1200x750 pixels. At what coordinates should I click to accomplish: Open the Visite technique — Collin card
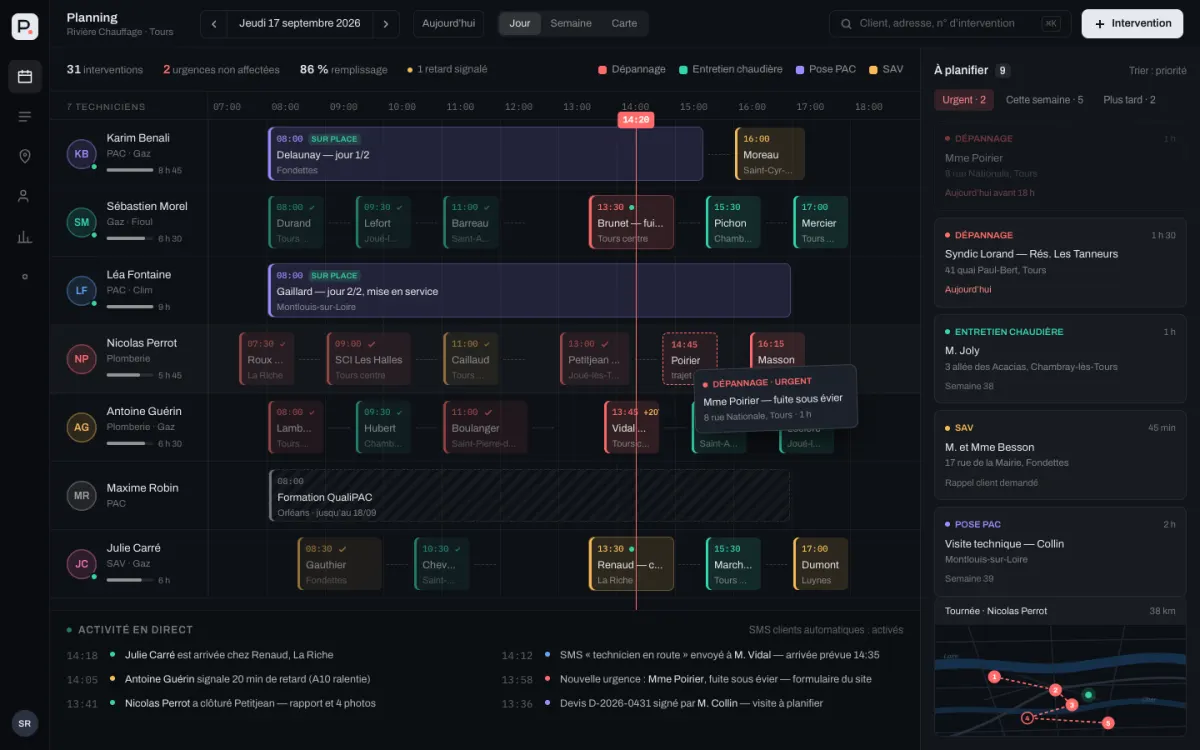pos(1060,551)
